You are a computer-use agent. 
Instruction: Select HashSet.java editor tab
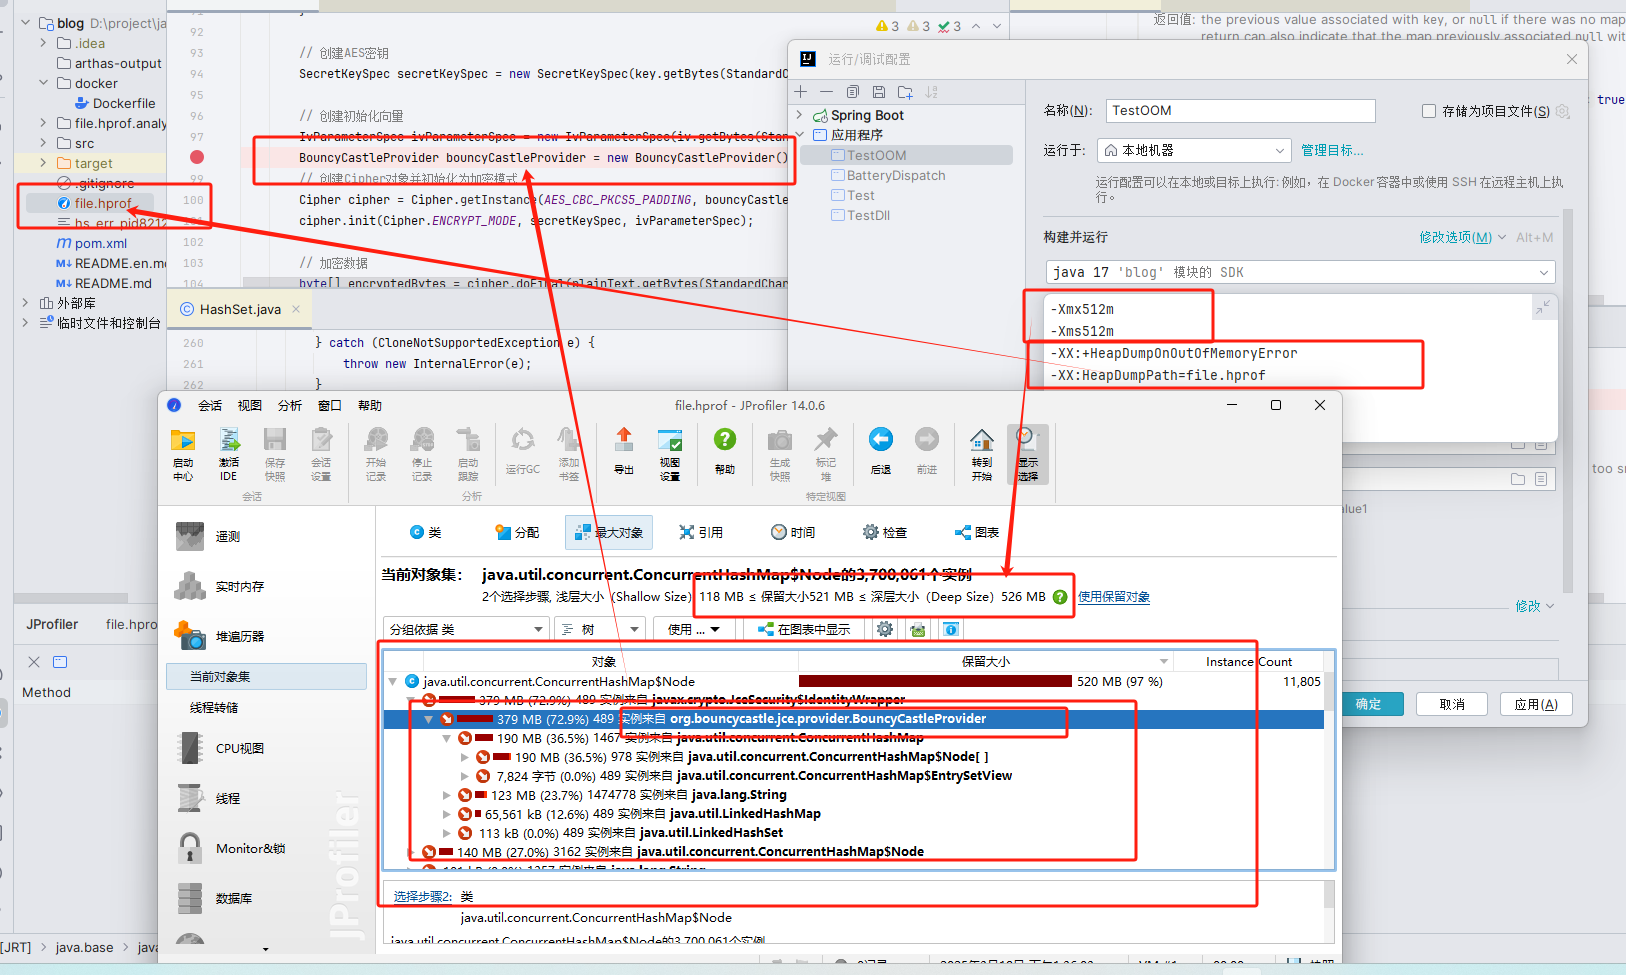pos(240,310)
